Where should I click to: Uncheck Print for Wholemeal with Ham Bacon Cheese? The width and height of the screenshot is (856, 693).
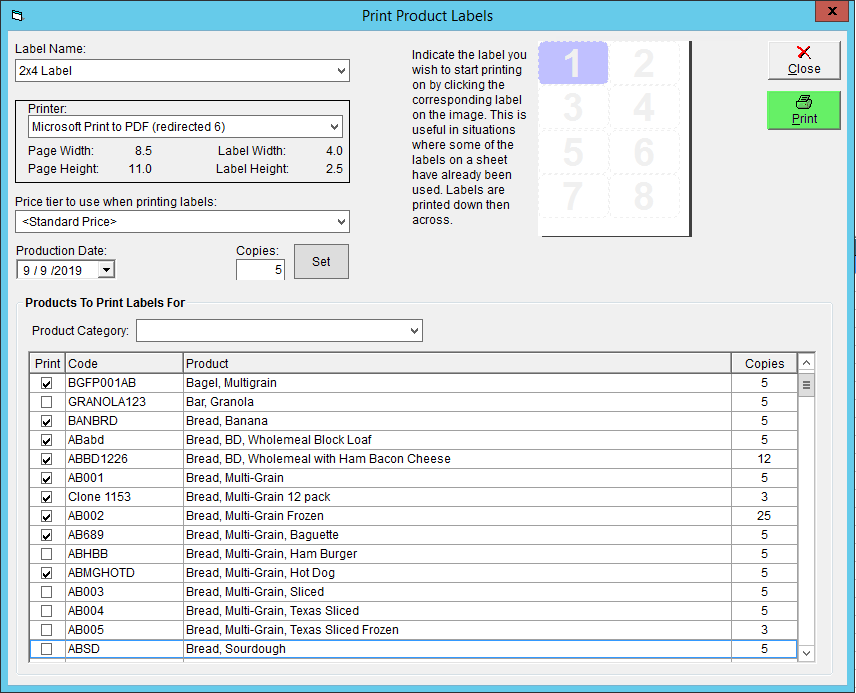click(x=46, y=459)
